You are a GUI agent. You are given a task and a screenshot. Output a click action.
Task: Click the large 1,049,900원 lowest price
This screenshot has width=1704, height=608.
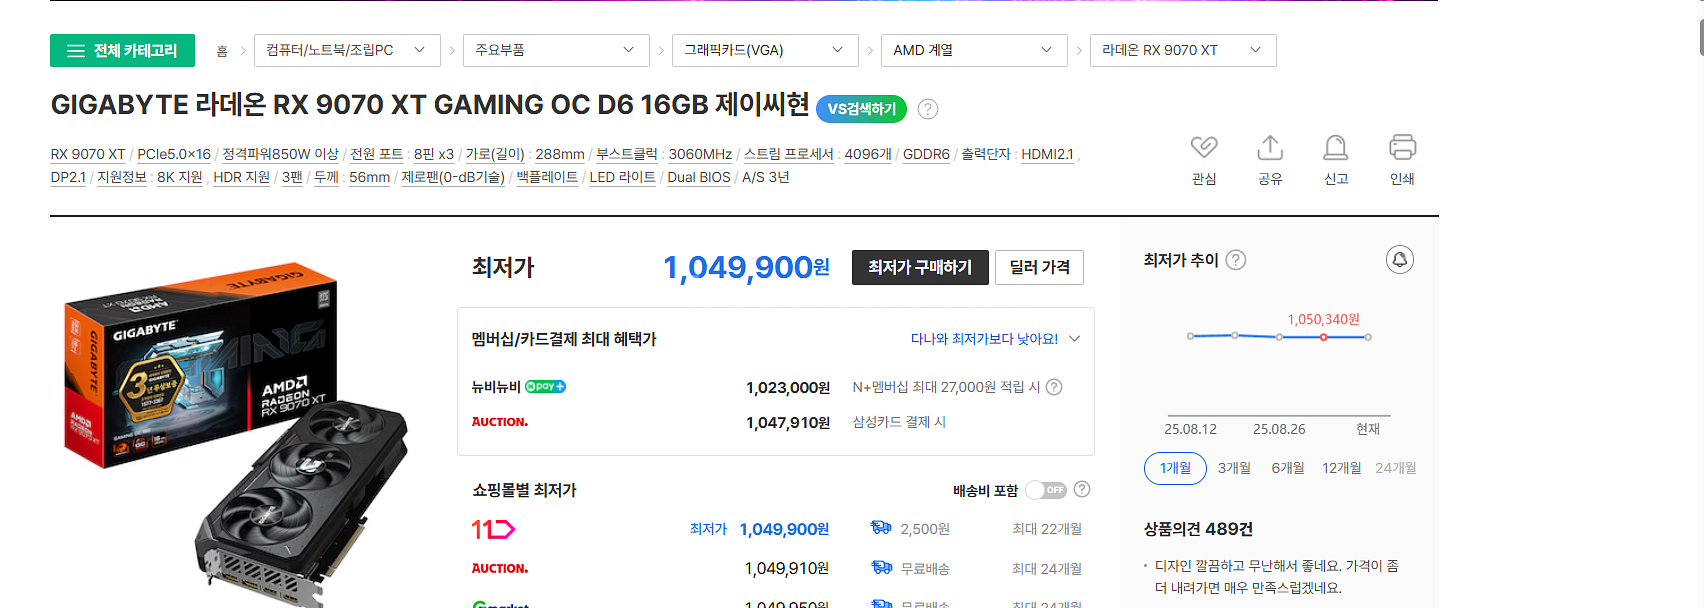point(746,267)
